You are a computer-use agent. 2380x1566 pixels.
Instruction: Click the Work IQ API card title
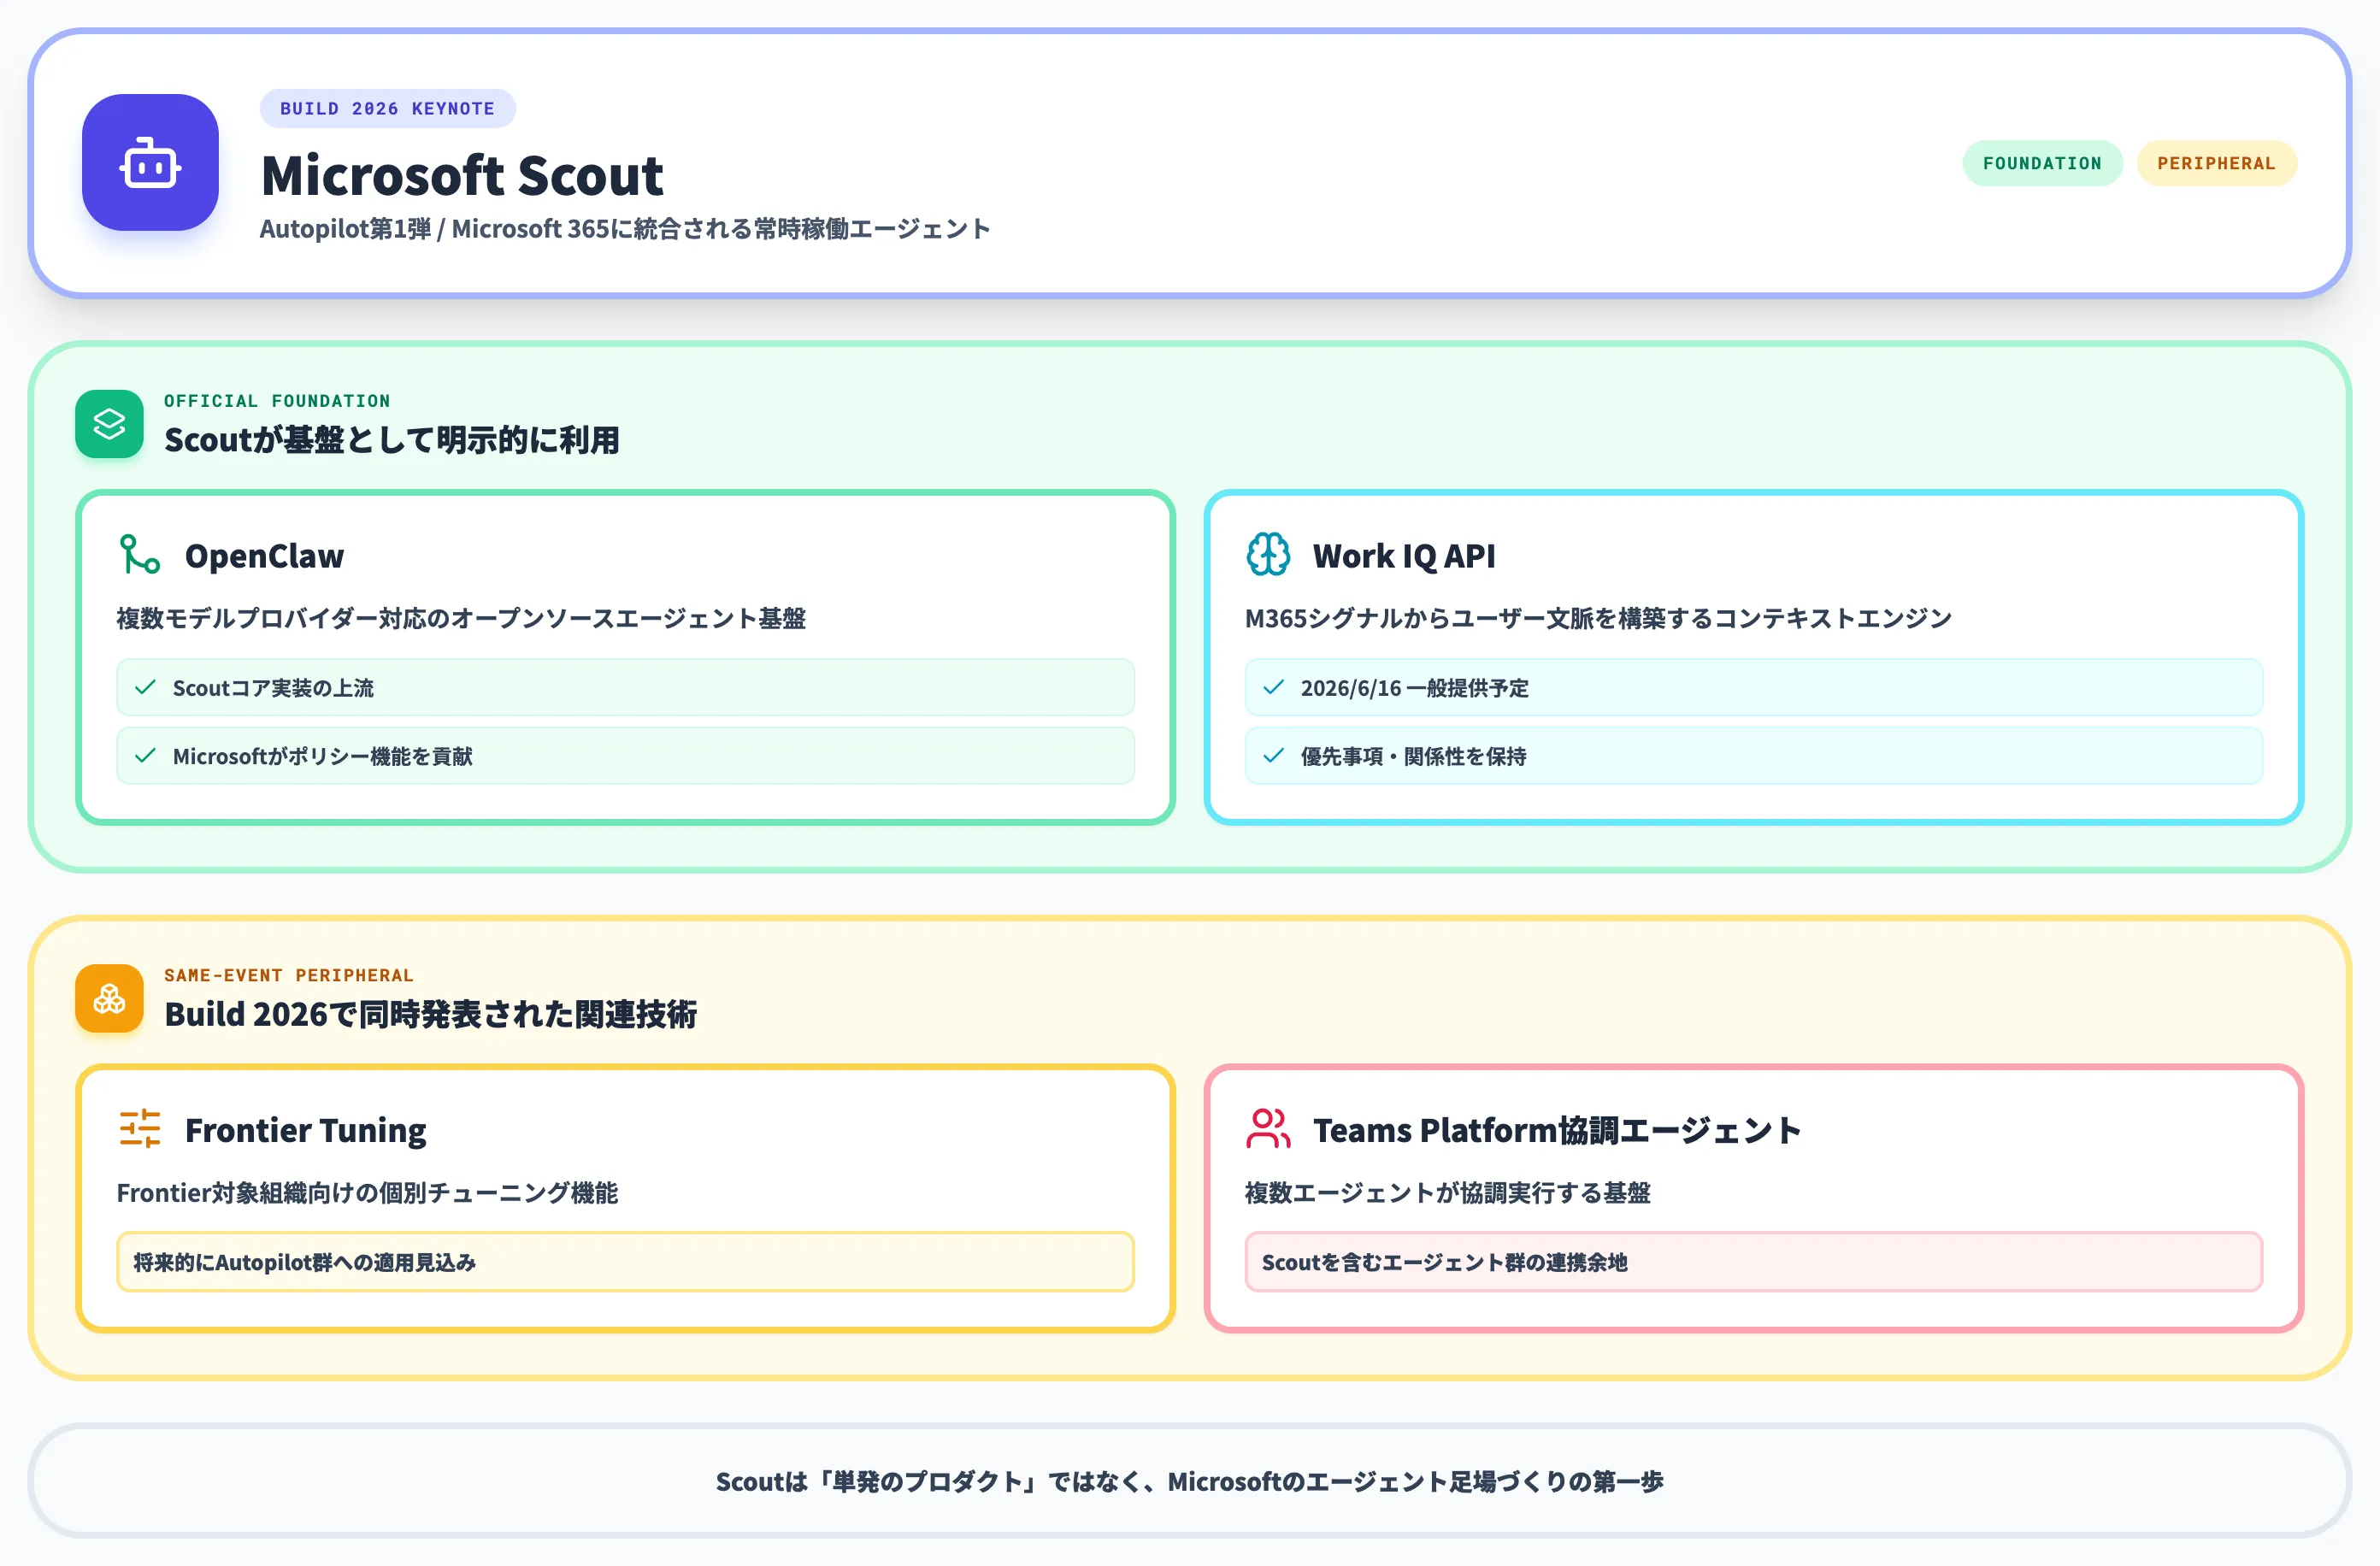(x=1404, y=555)
